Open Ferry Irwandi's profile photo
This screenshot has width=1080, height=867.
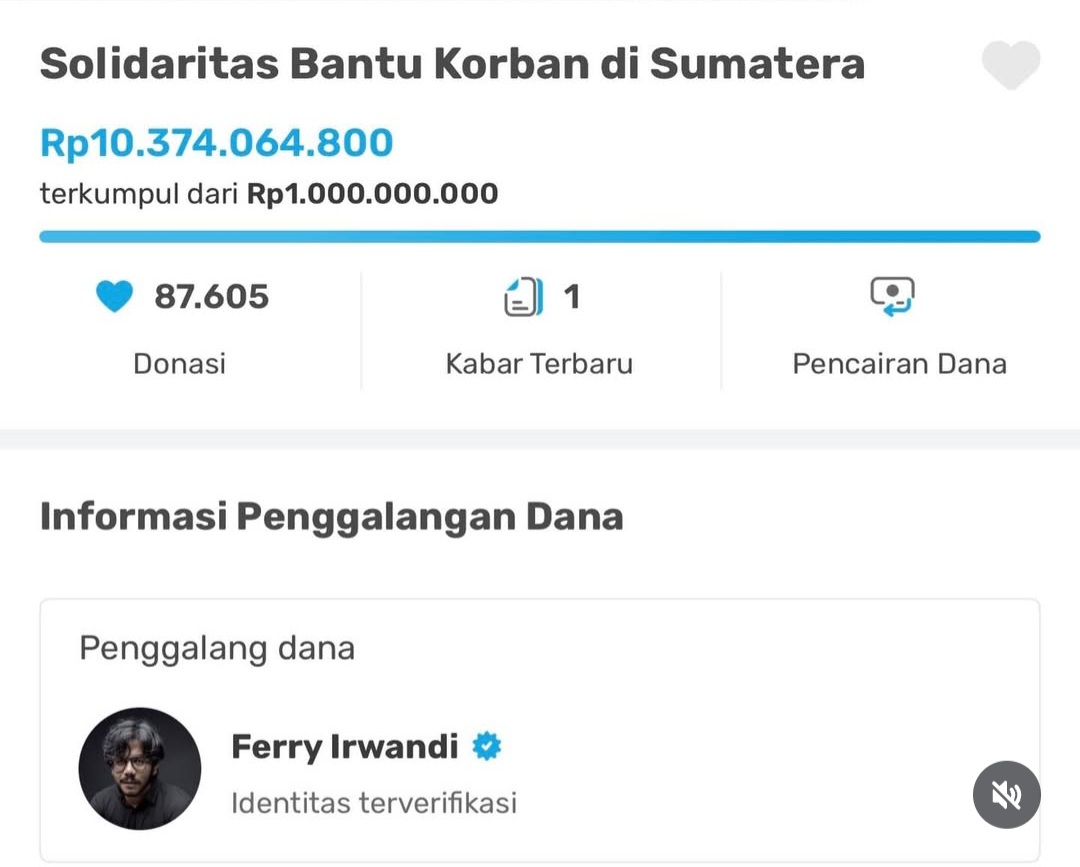140,768
